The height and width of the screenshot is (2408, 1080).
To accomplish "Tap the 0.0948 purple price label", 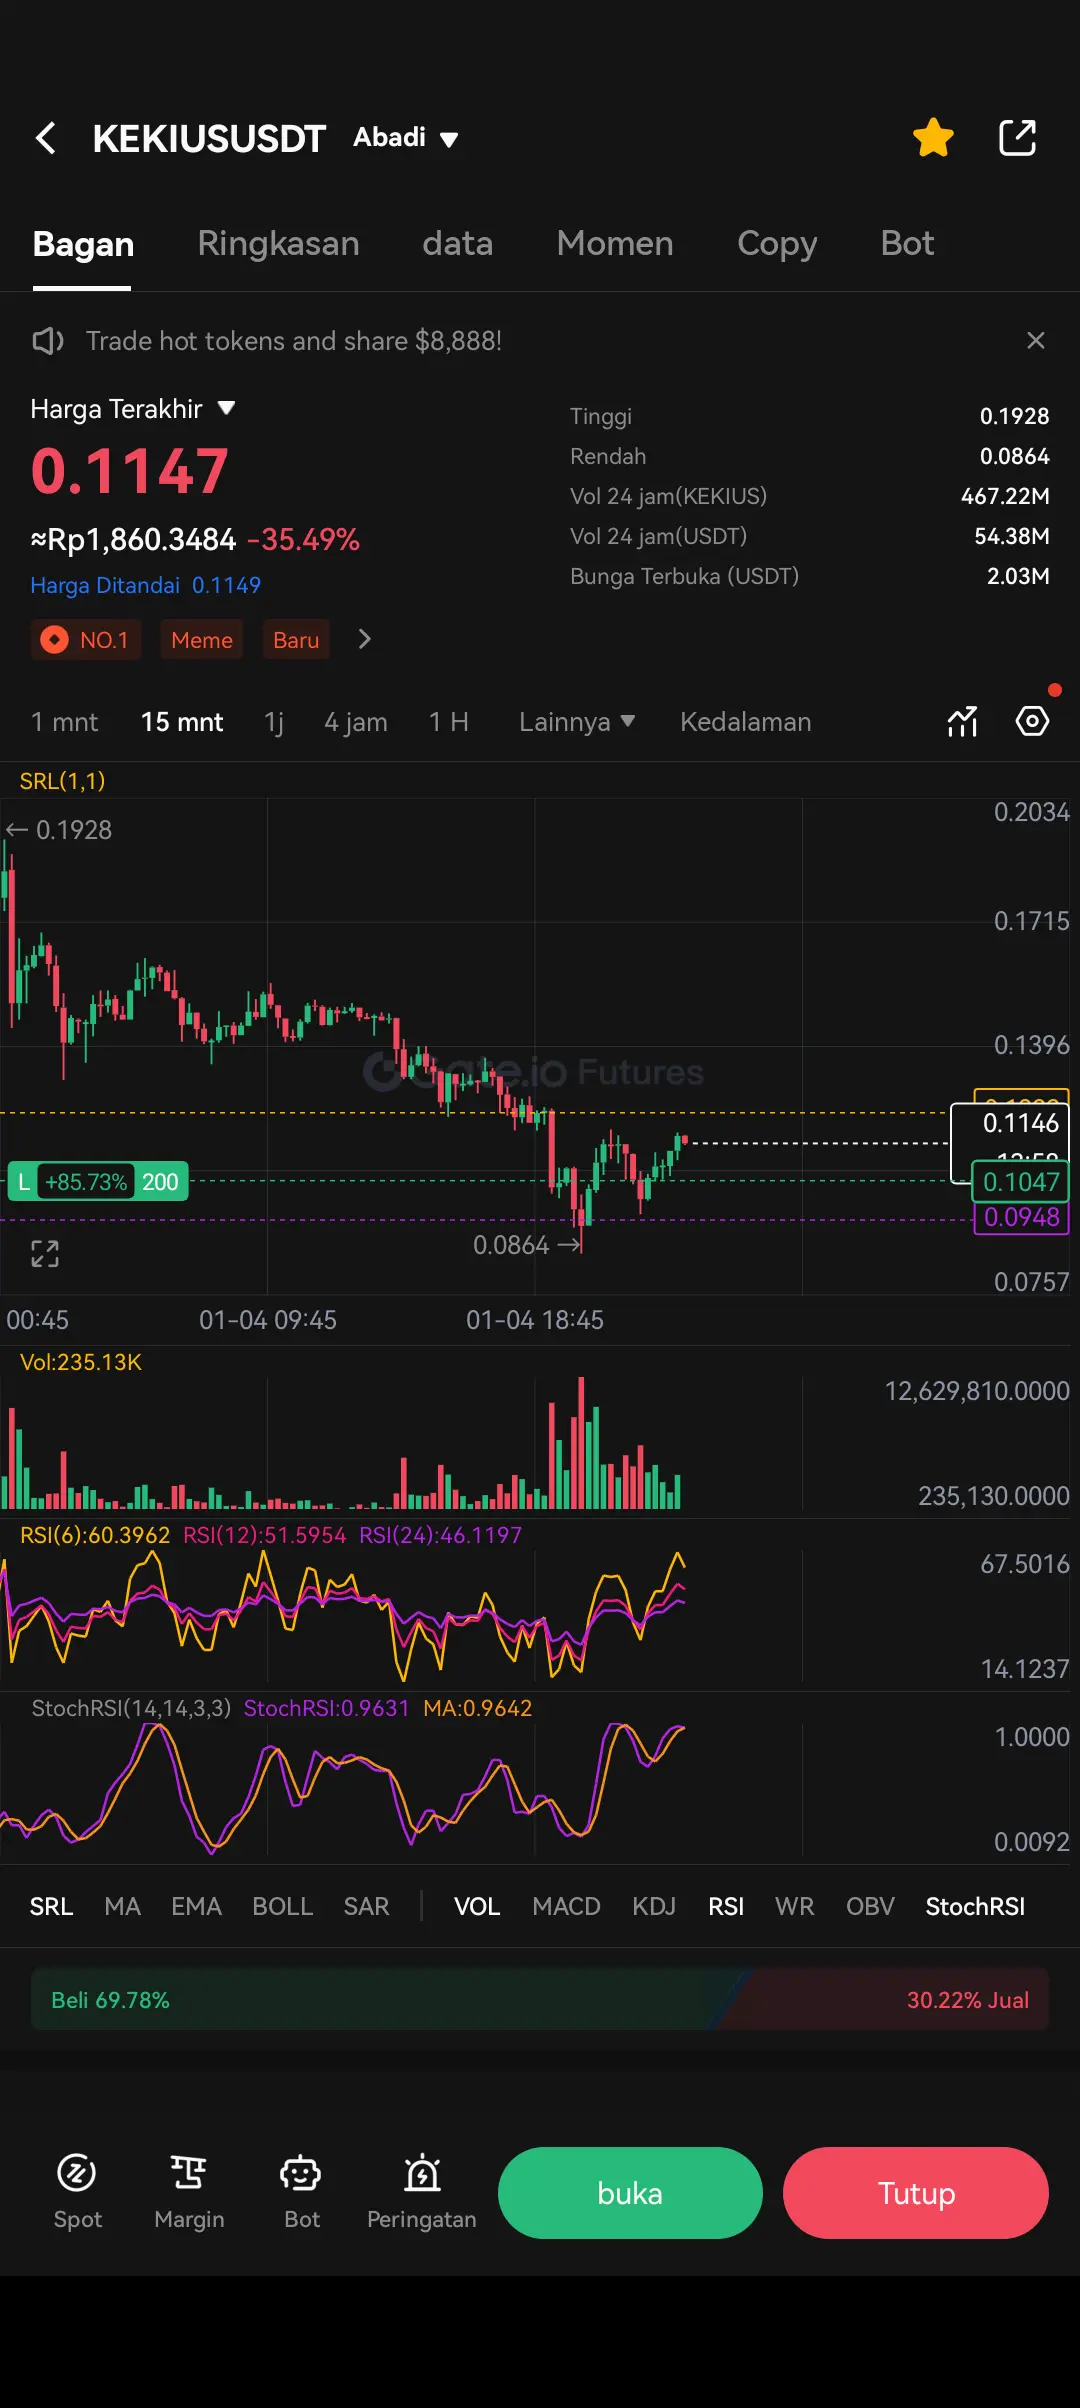I will pyautogui.click(x=1021, y=1217).
